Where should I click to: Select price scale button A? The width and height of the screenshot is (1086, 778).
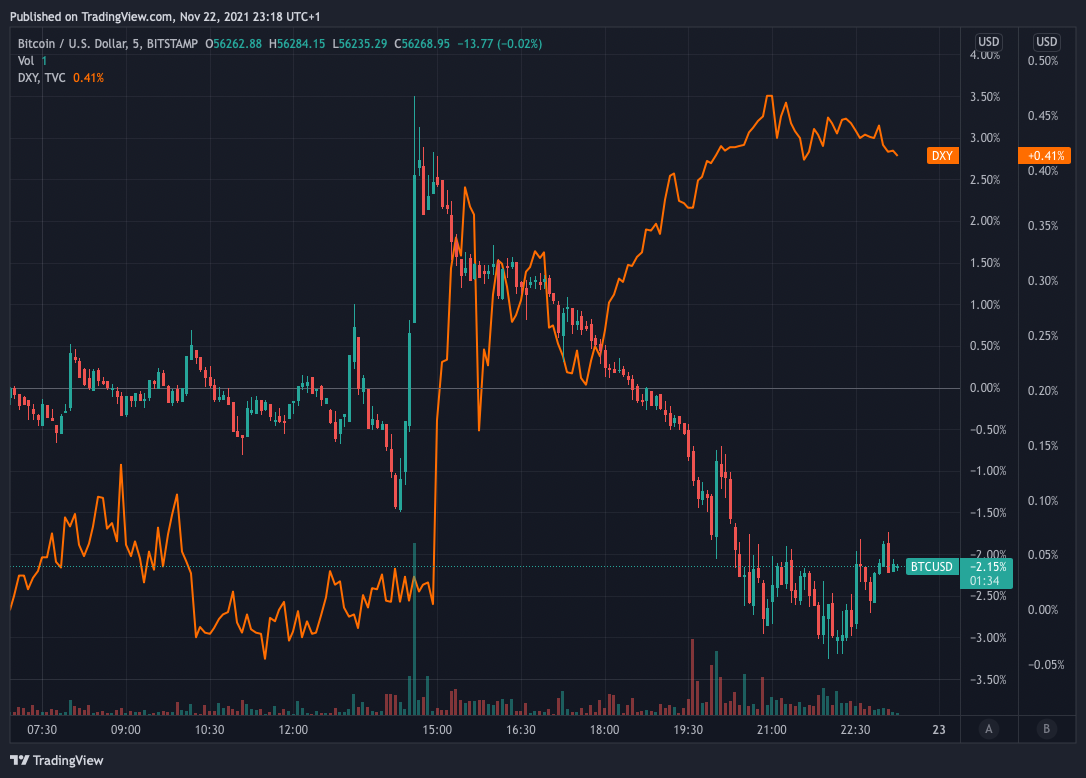tap(988, 730)
